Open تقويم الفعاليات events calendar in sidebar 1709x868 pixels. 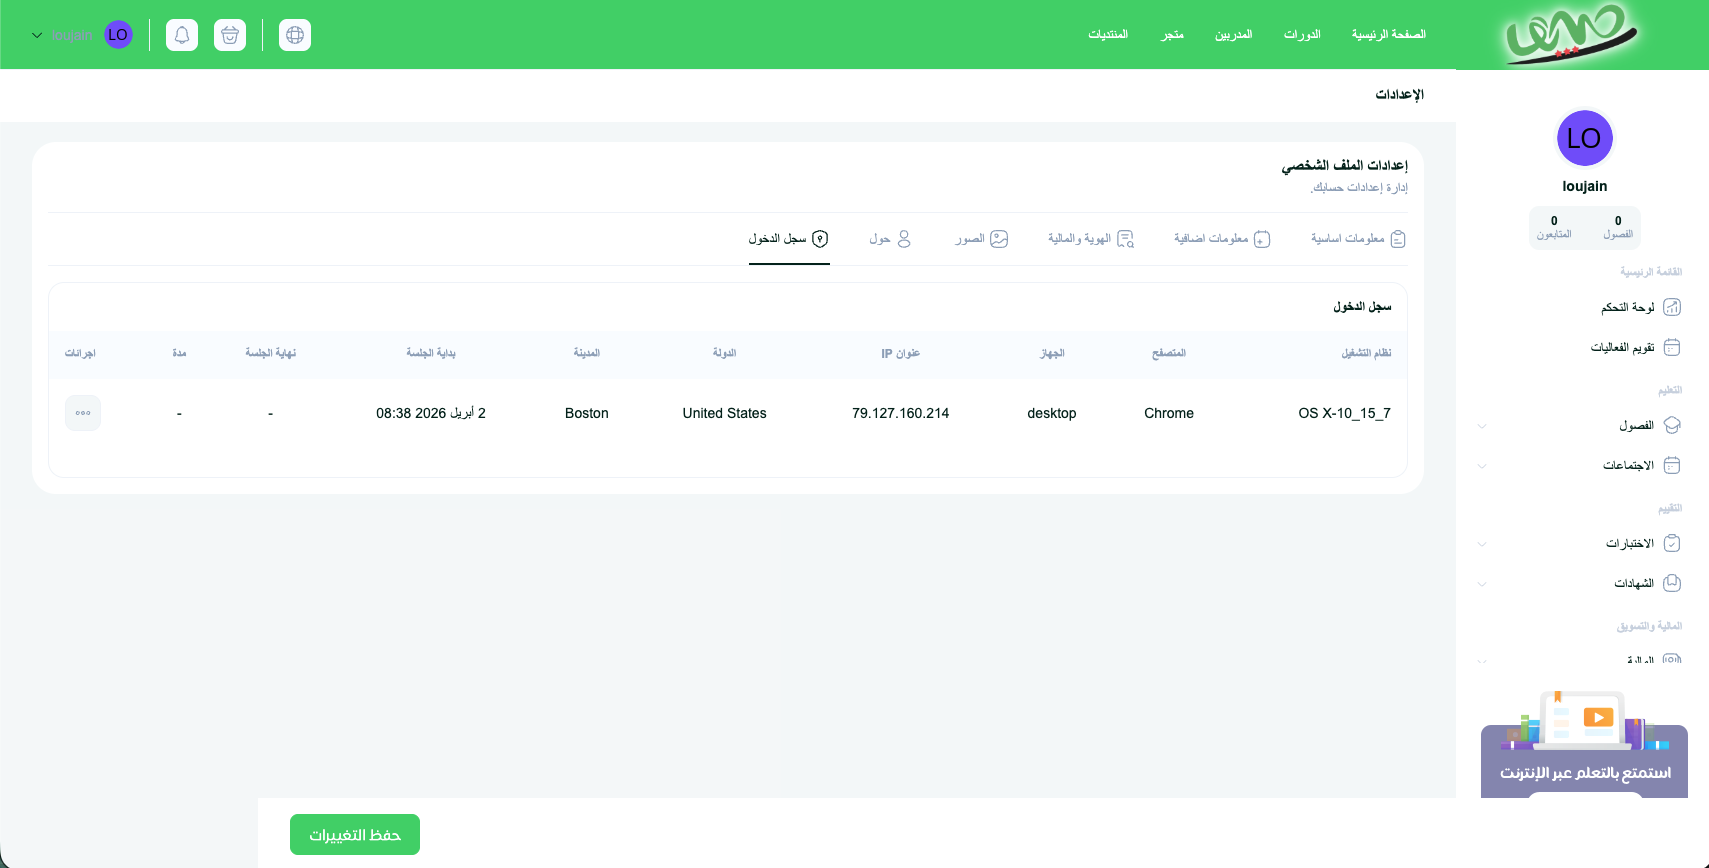click(x=1635, y=347)
